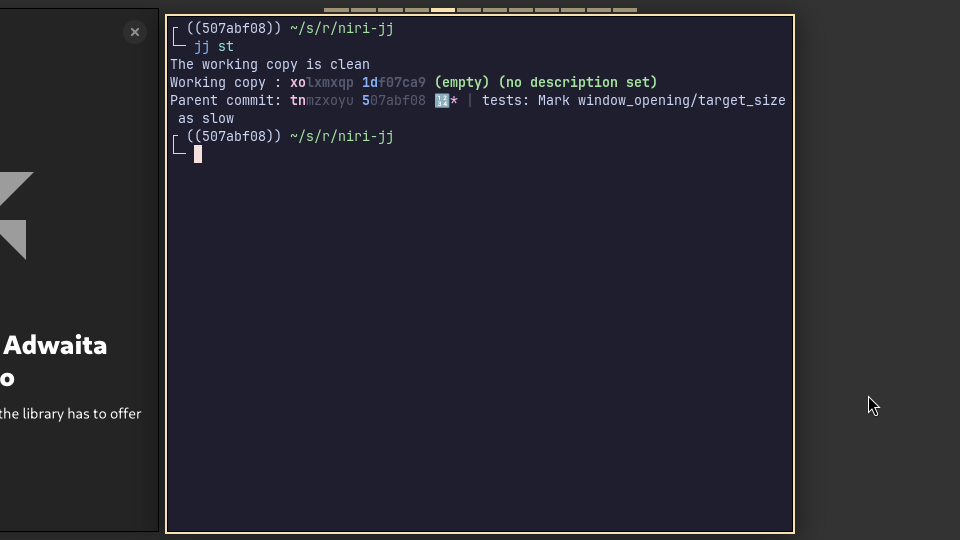Select the tab just left of the active one

pos(417,10)
